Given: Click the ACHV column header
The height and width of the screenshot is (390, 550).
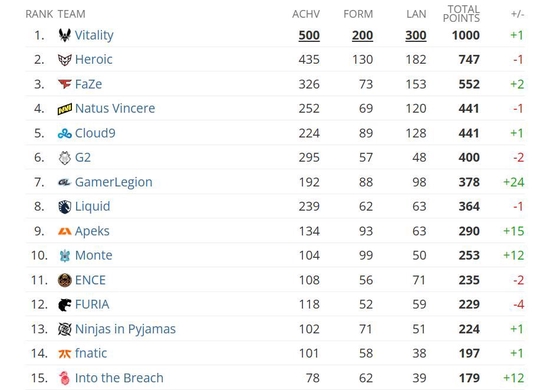Looking at the screenshot, I should coord(306,14).
